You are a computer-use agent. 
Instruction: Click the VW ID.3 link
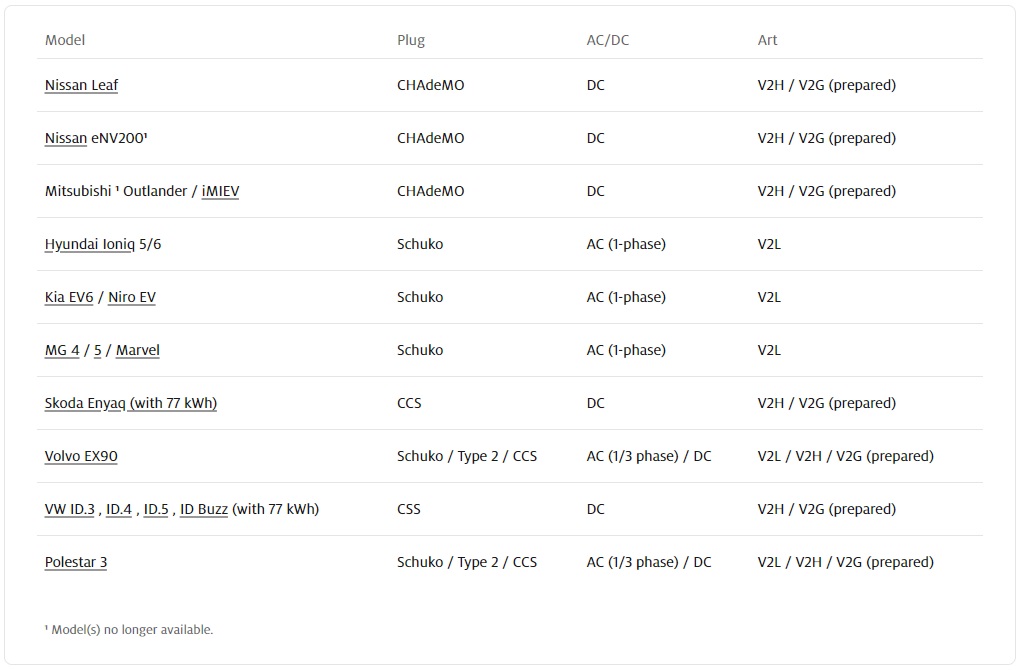[x=70, y=509]
